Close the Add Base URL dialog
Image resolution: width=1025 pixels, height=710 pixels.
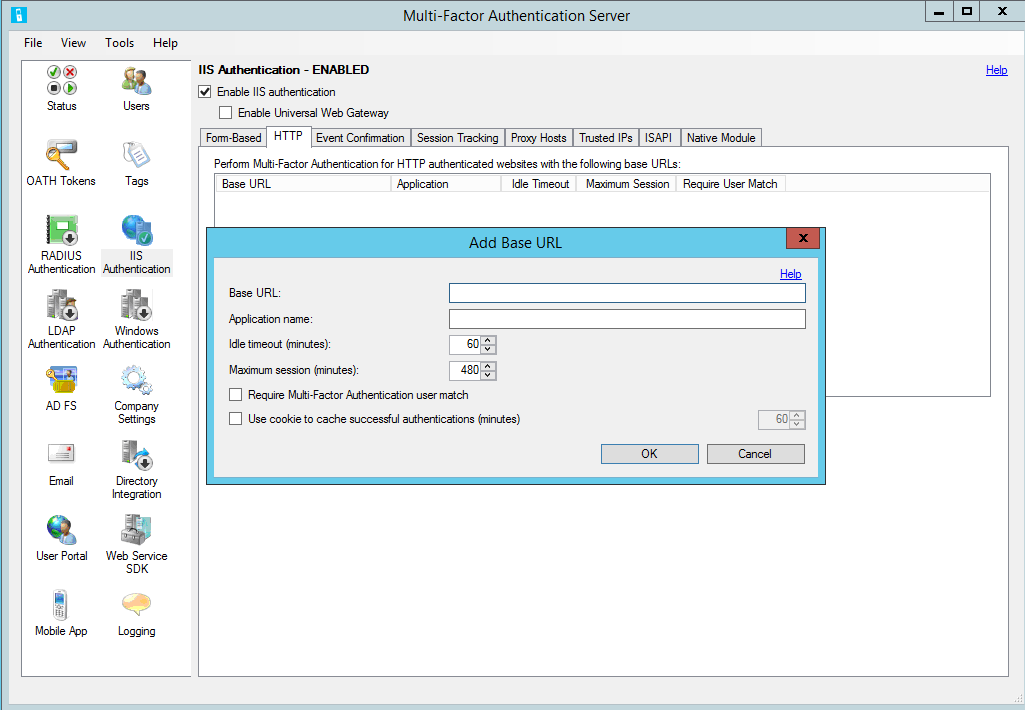[x=803, y=238]
